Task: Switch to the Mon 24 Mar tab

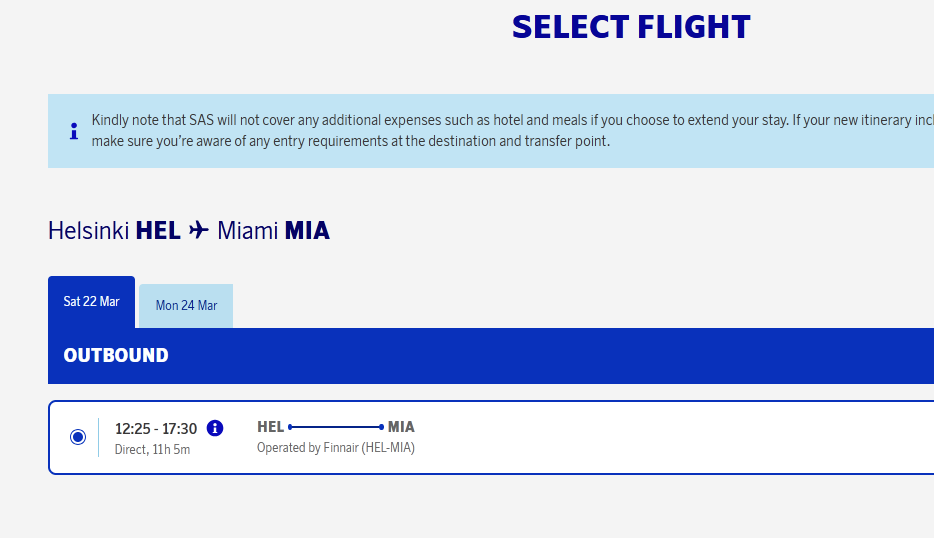Action: click(x=186, y=306)
